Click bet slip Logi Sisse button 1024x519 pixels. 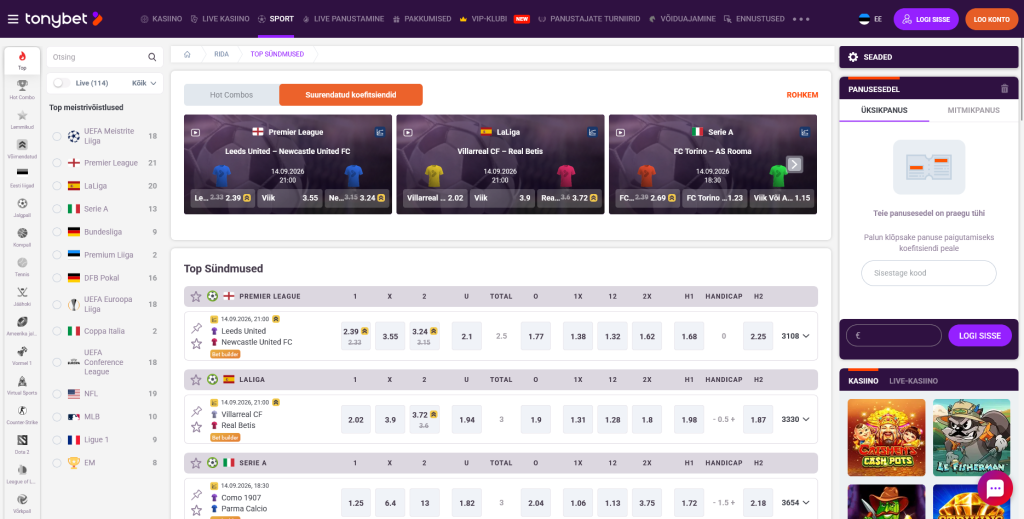click(980, 336)
